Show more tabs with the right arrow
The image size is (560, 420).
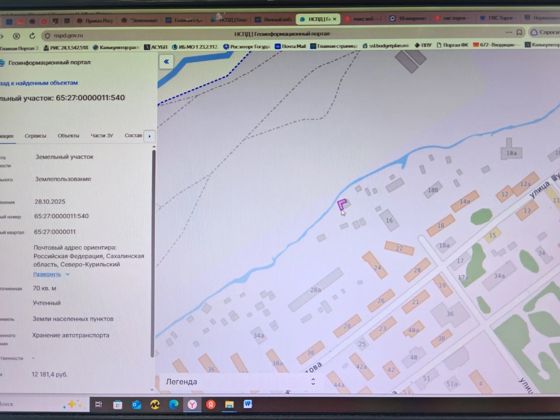(149, 136)
